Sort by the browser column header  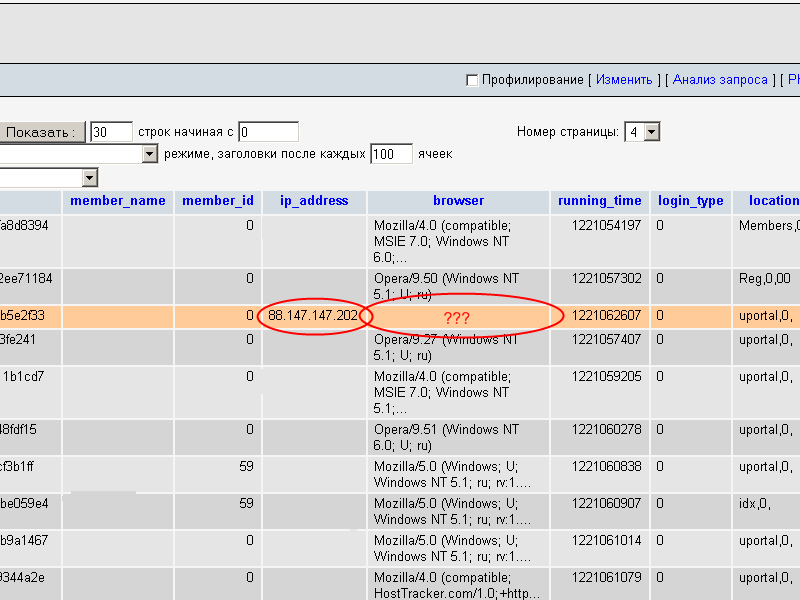point(458,201)
